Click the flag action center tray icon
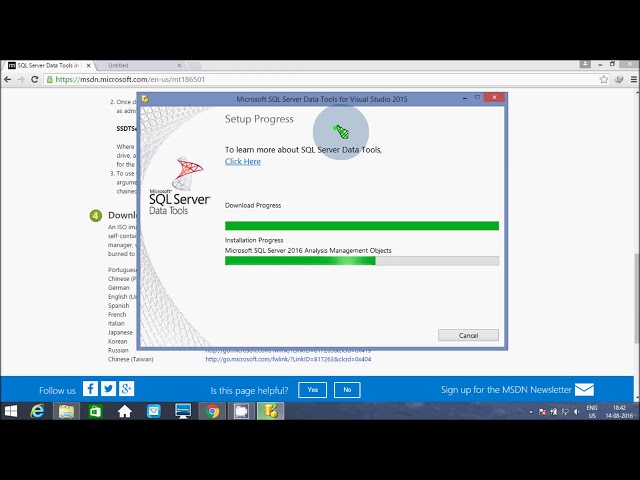 542,412
